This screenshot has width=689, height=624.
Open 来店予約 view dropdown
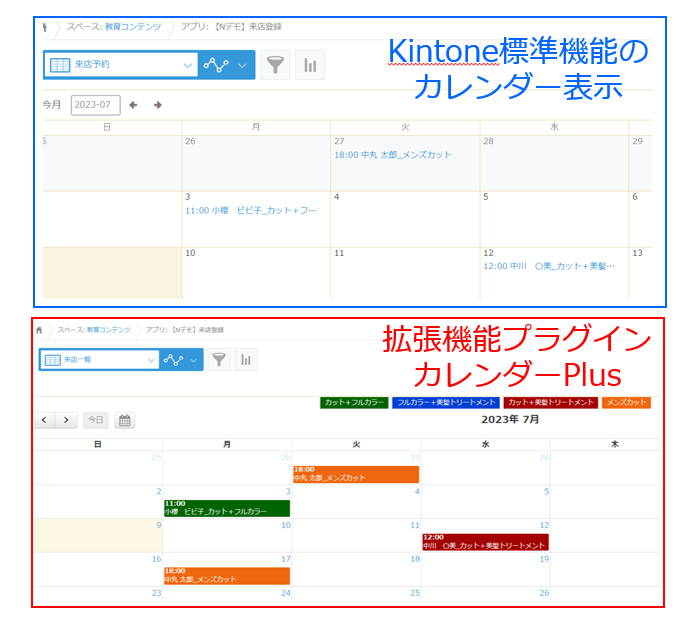[x=121, y=65]
